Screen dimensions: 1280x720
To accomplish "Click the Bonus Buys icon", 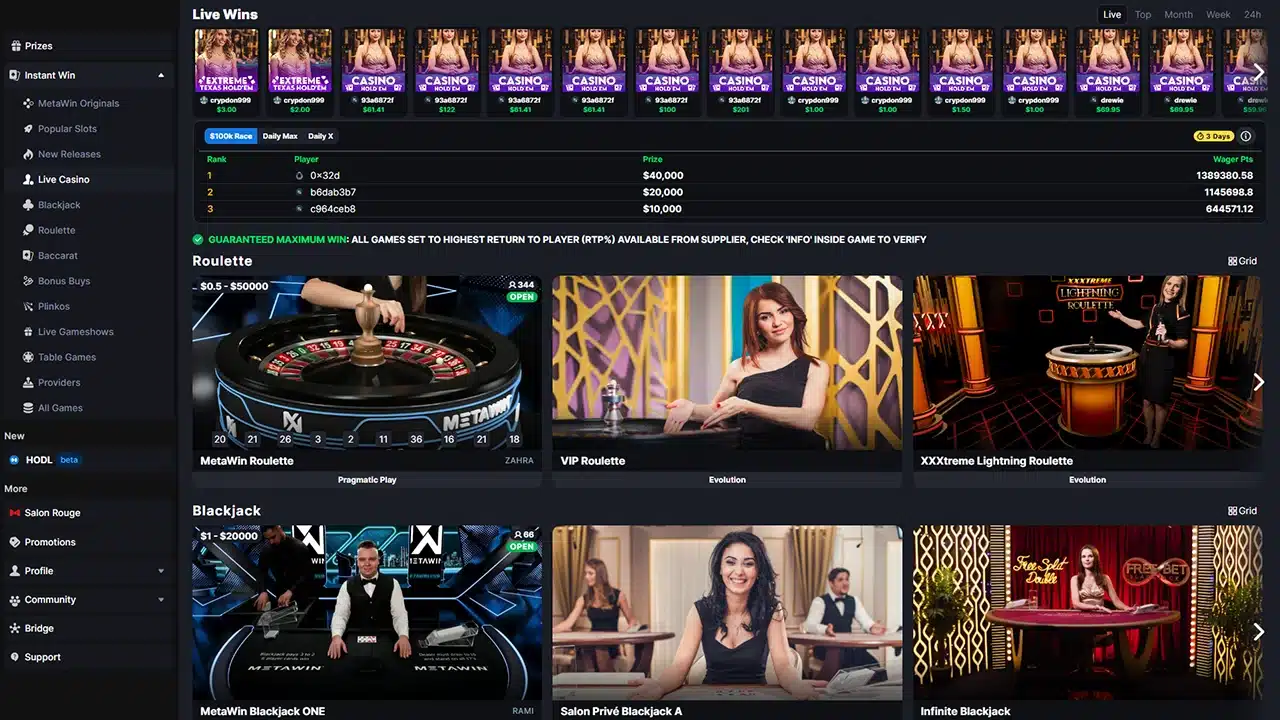I will [x=29, y=281].
